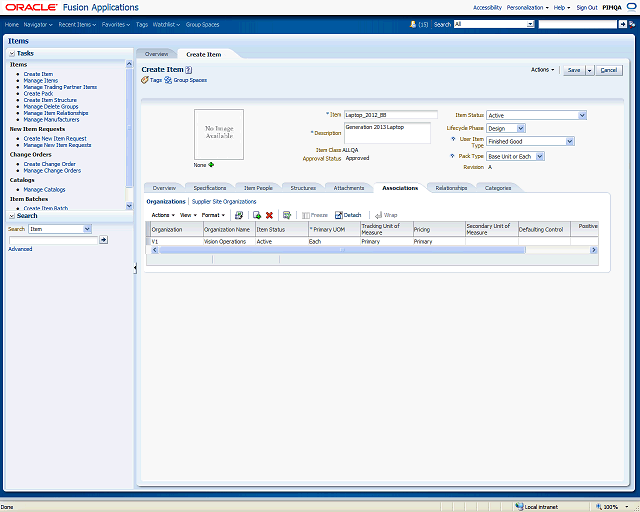Click into the Description text field
This screenshot has width=640, height=512.
tap(386, 132)
